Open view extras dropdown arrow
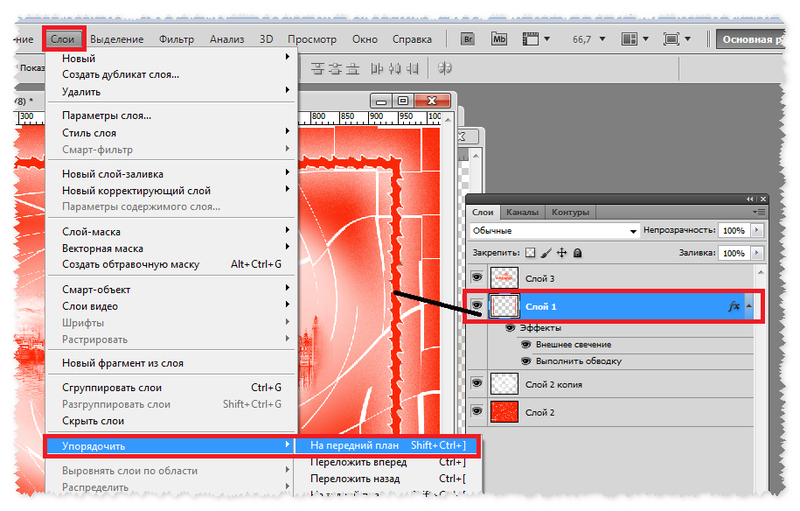Viewport: 800px width, 511px height. coord(546,39)
